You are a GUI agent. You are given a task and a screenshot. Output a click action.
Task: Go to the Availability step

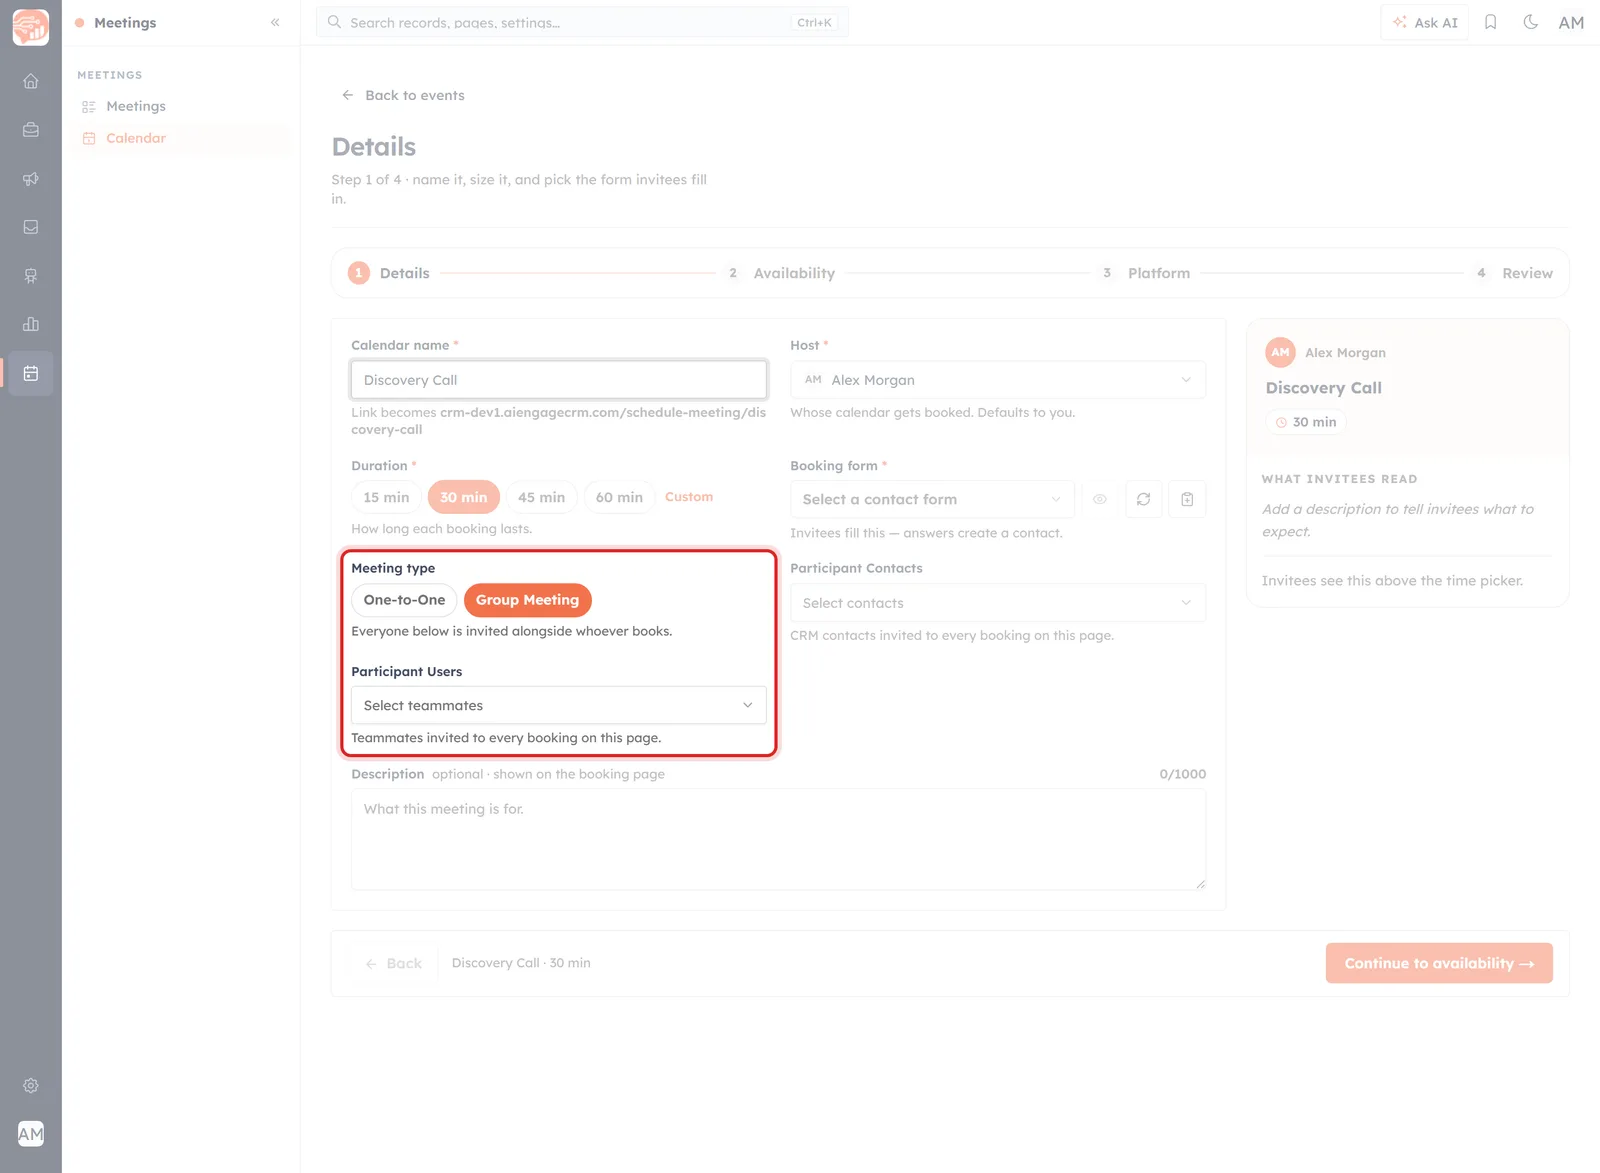782,273
